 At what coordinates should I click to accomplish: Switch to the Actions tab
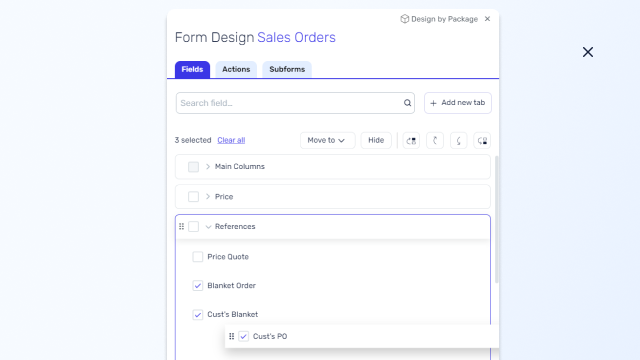236,69
